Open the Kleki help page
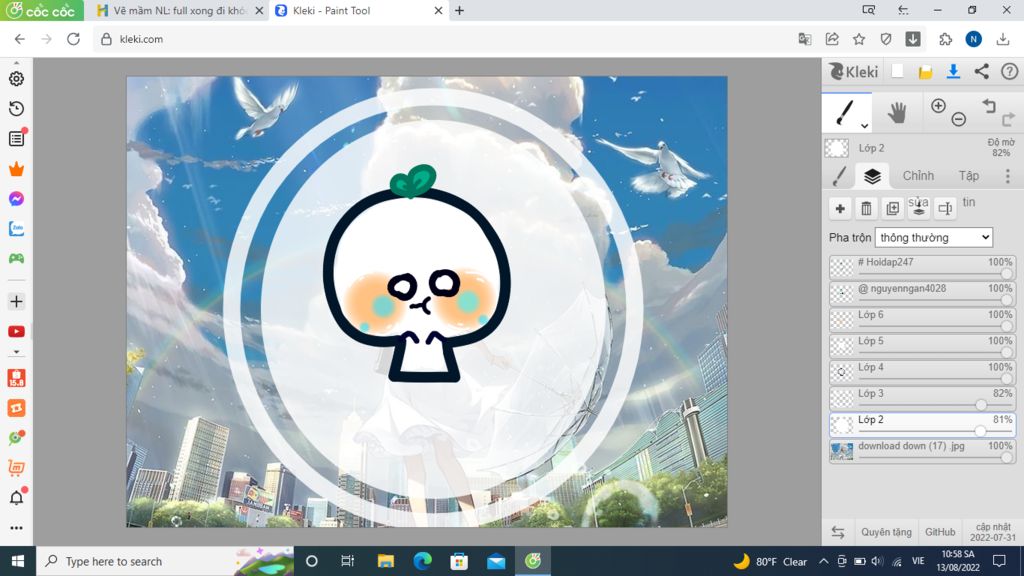Image resolution: width=1024 pixels, height=576 pixels. click(1010, 71)
